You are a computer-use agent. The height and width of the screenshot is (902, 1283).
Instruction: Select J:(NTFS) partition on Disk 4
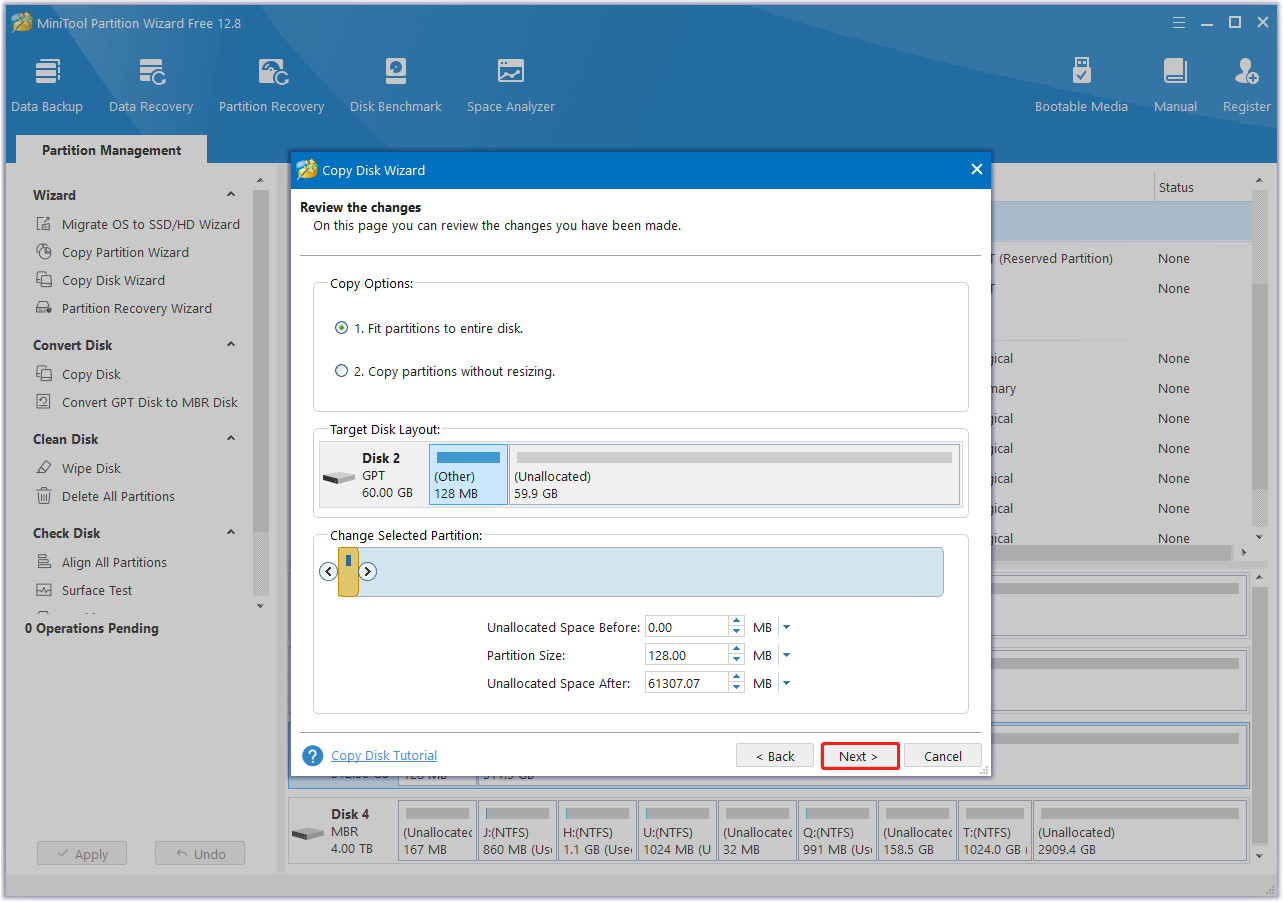tap(517, 831)
